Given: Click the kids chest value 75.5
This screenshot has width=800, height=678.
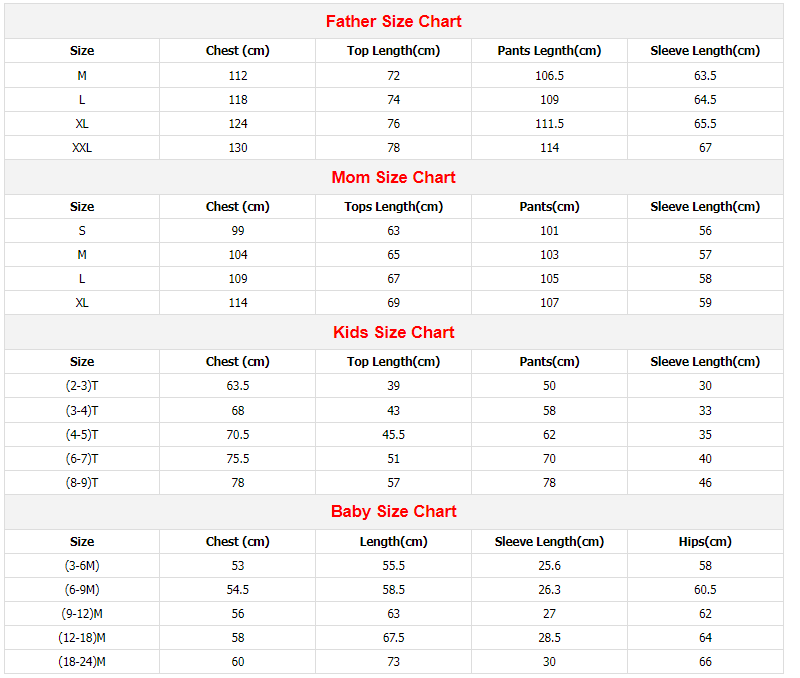Looking at the screenshot, I should coord(238,458).
